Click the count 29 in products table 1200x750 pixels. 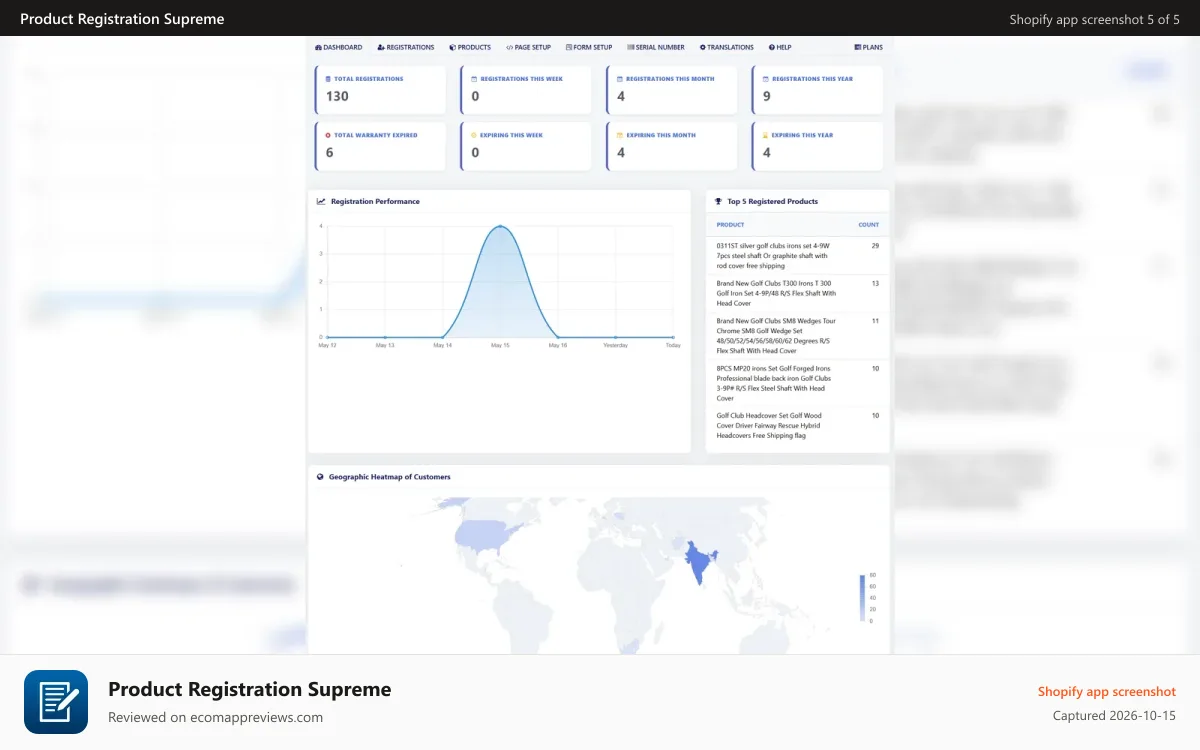[875, 245]
